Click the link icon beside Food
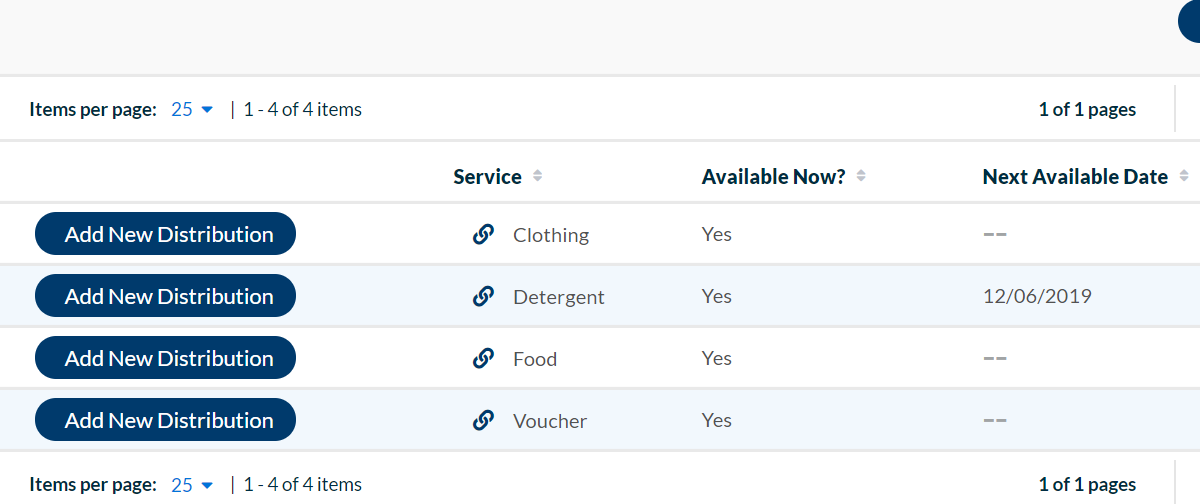This screenshot has width=1200, height=504. [483, 359]
